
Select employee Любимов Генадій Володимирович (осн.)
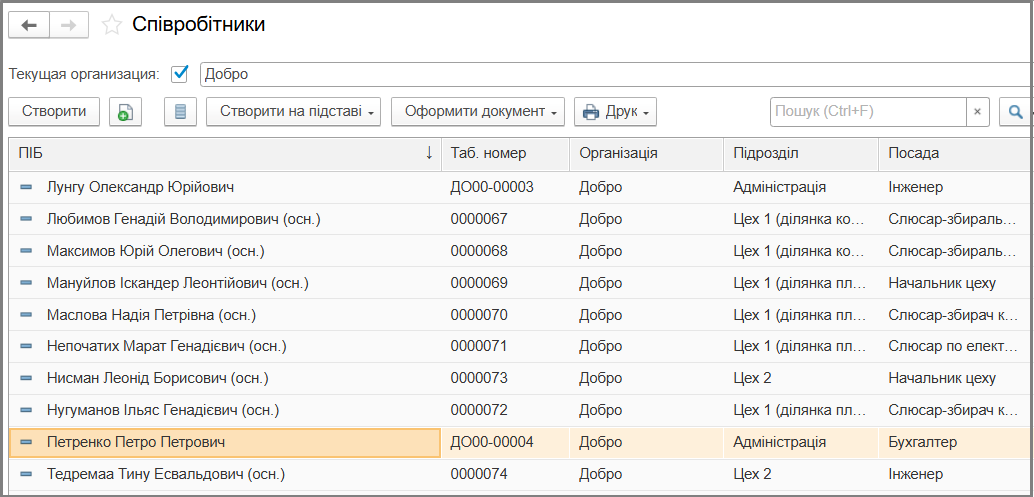(x=183, y=219)
